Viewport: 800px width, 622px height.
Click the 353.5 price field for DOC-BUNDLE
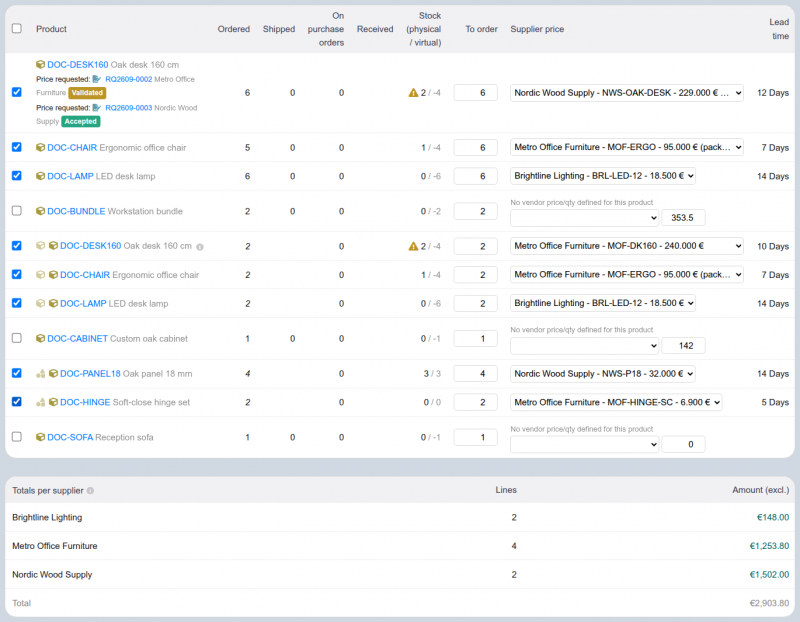coord(684,218)
